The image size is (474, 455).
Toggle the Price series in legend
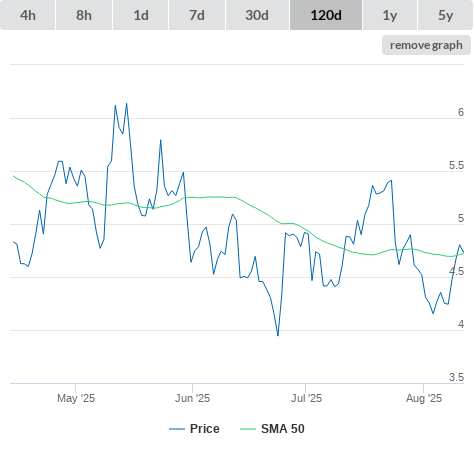[x=205, y=429]
